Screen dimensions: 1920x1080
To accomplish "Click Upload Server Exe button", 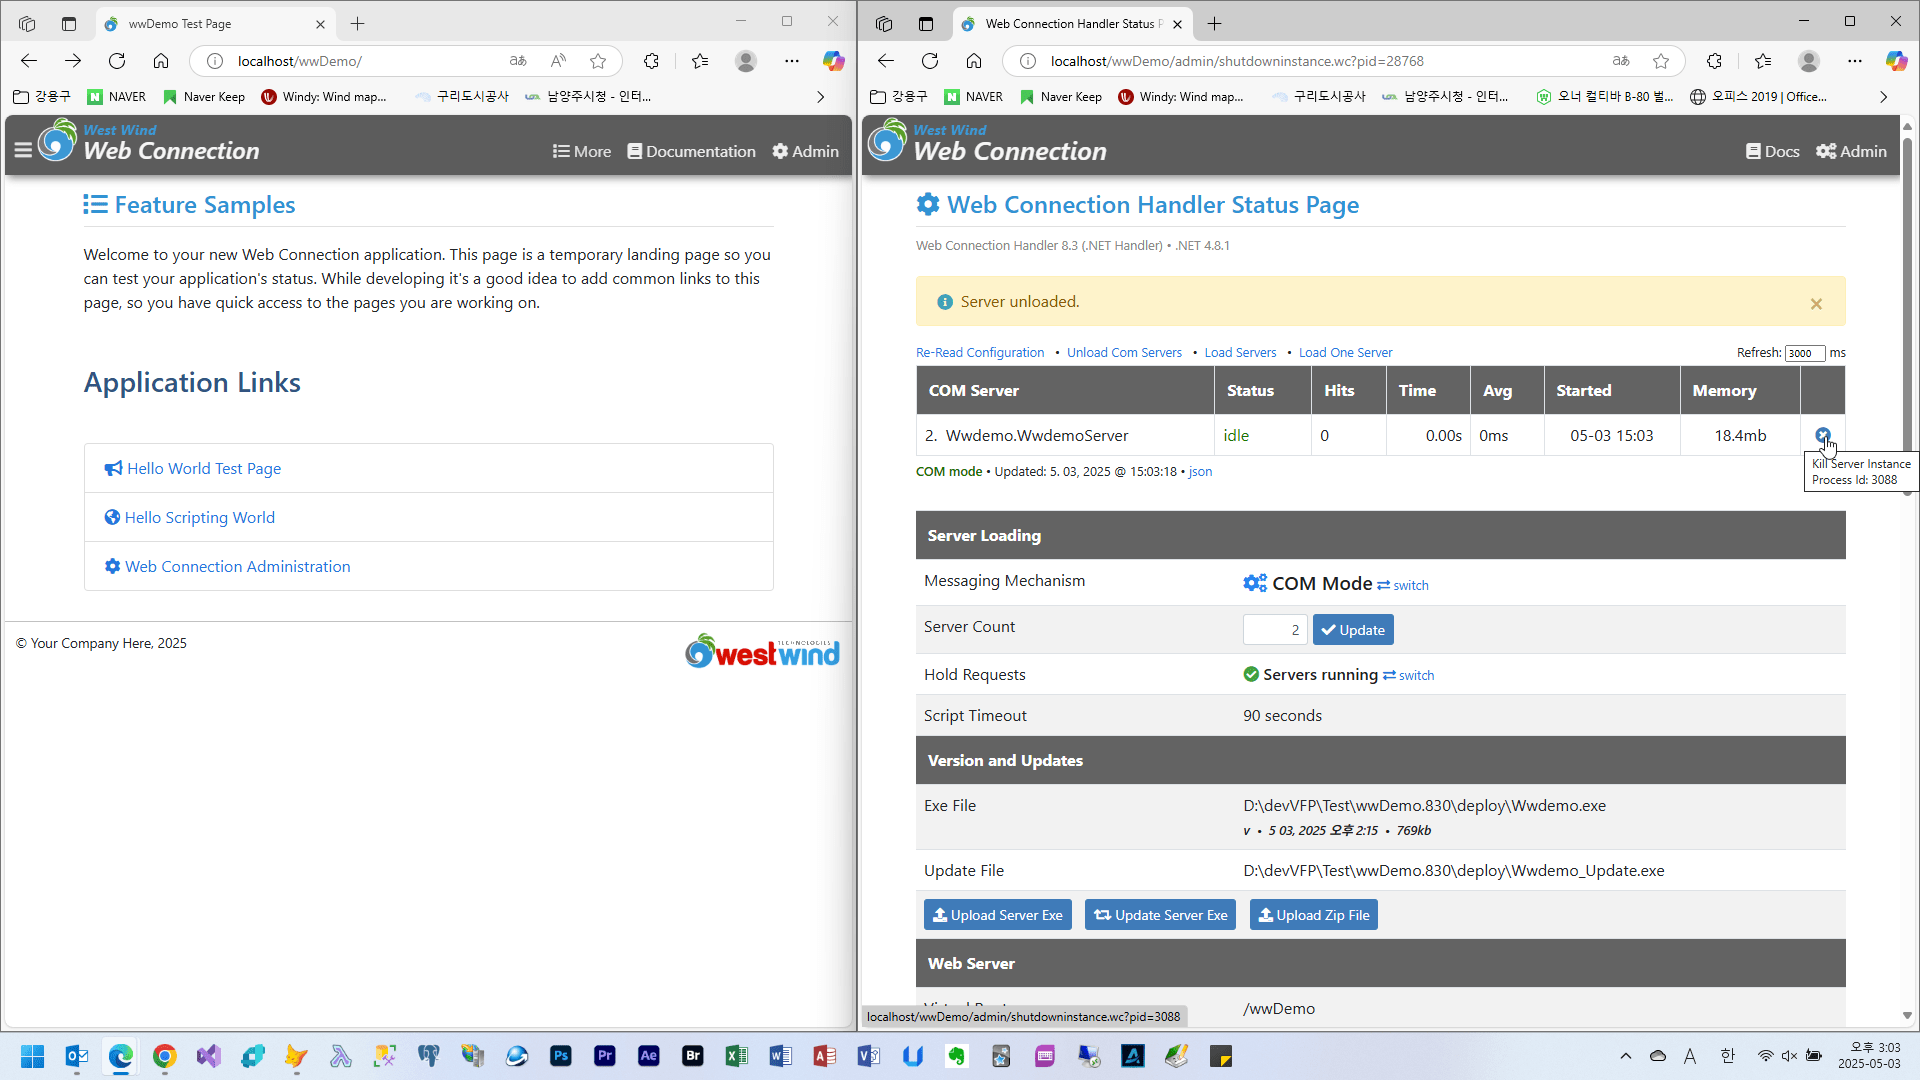I will click(x=997, y=914).
